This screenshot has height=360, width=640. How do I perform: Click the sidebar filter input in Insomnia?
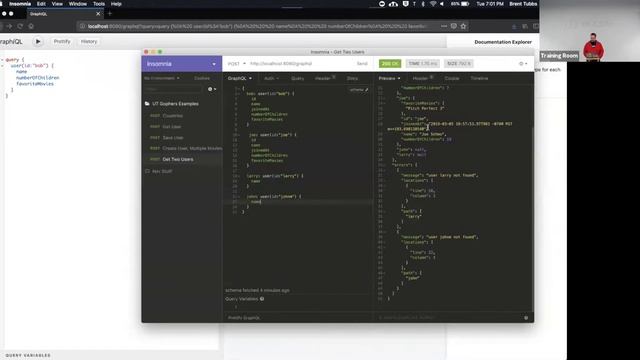pyautogui.click(x=173, y=89)
